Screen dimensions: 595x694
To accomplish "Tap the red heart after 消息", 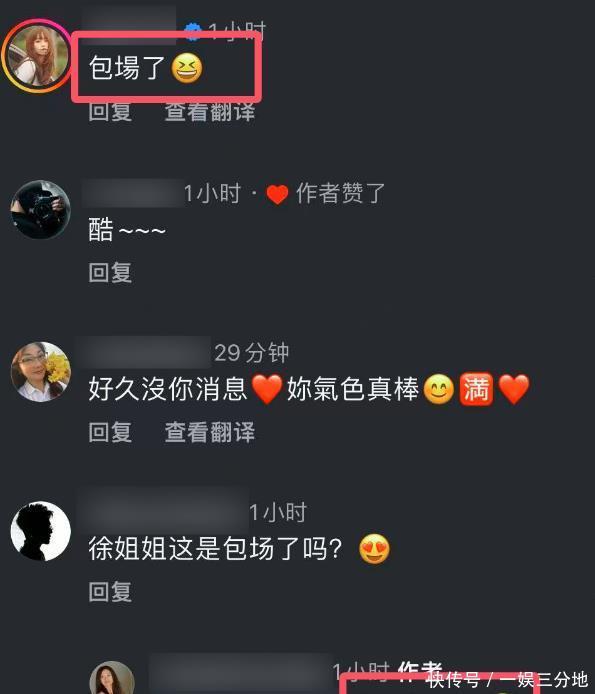I will tap(267, 389).
